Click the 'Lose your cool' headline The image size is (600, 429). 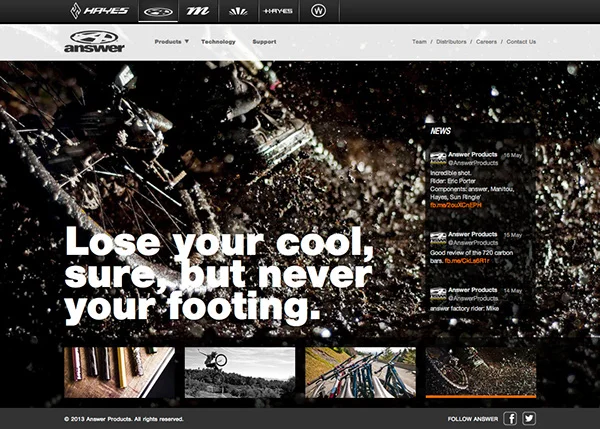[x=219, y=276]
